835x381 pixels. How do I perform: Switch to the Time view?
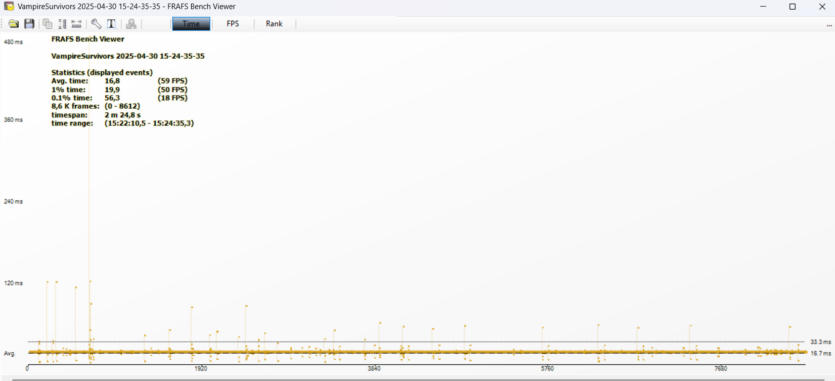(x=191, y=23)
